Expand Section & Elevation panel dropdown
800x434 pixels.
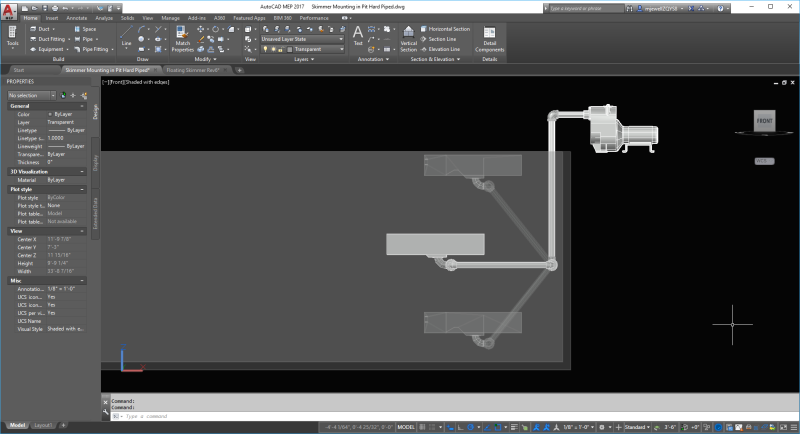click(435, 59)
